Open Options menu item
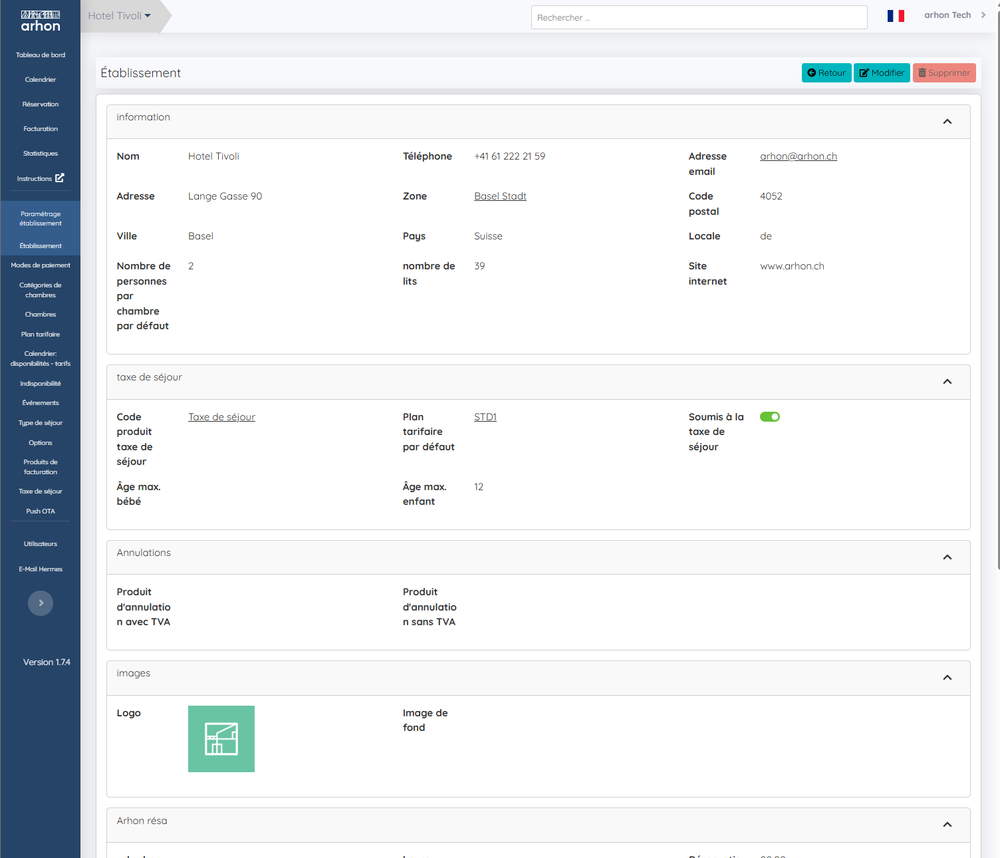 click(x=40, y=443)
